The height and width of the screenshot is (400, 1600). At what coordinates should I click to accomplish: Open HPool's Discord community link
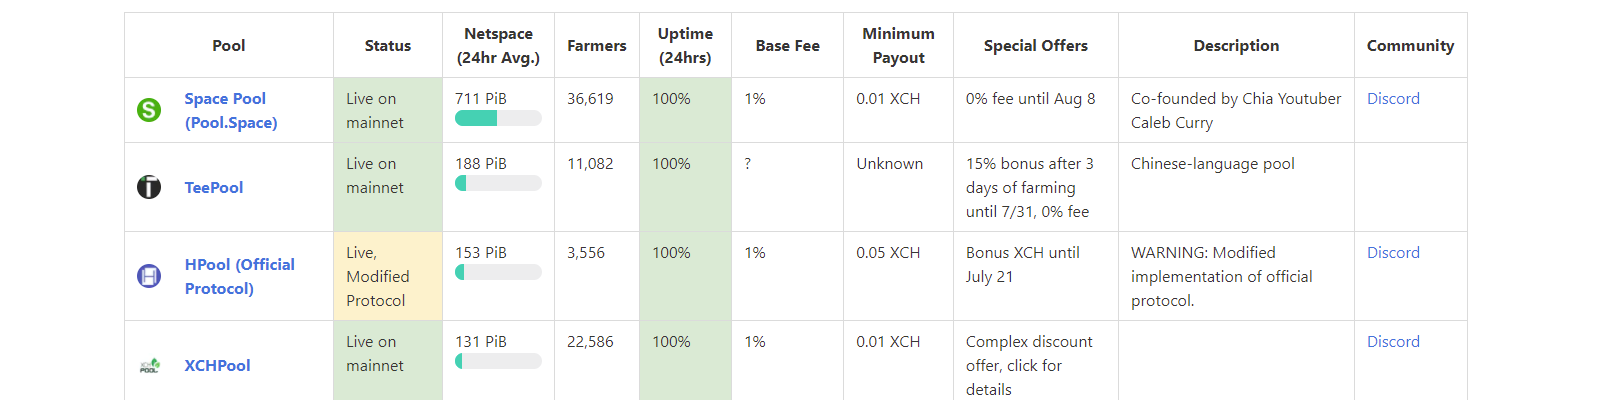[x=1393, y=253]
